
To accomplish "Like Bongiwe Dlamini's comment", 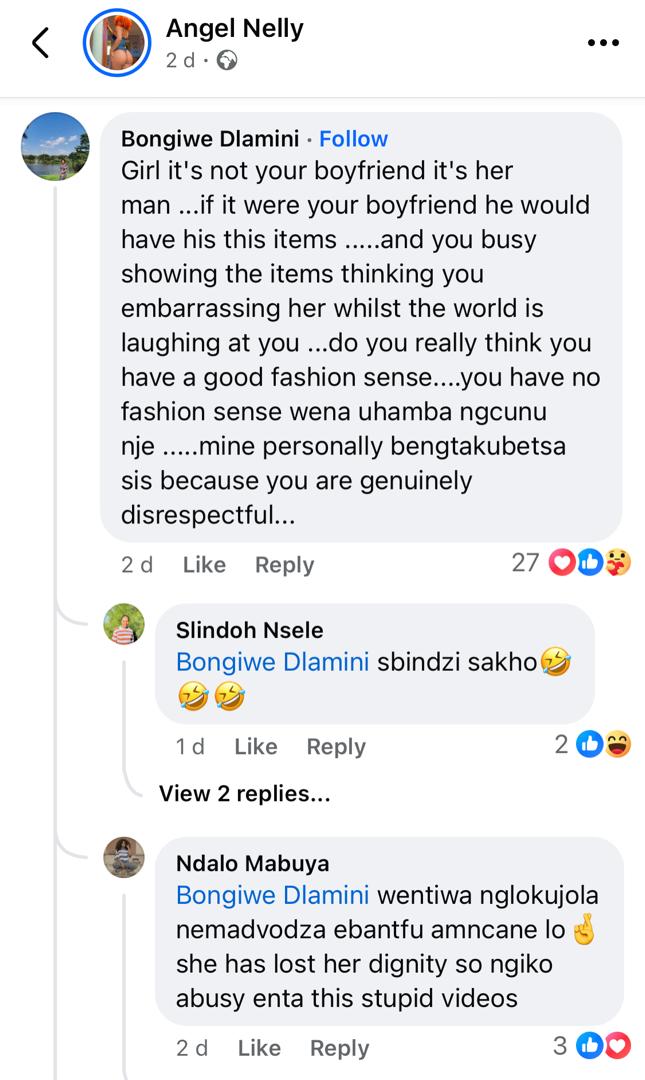I will point(204,565).
